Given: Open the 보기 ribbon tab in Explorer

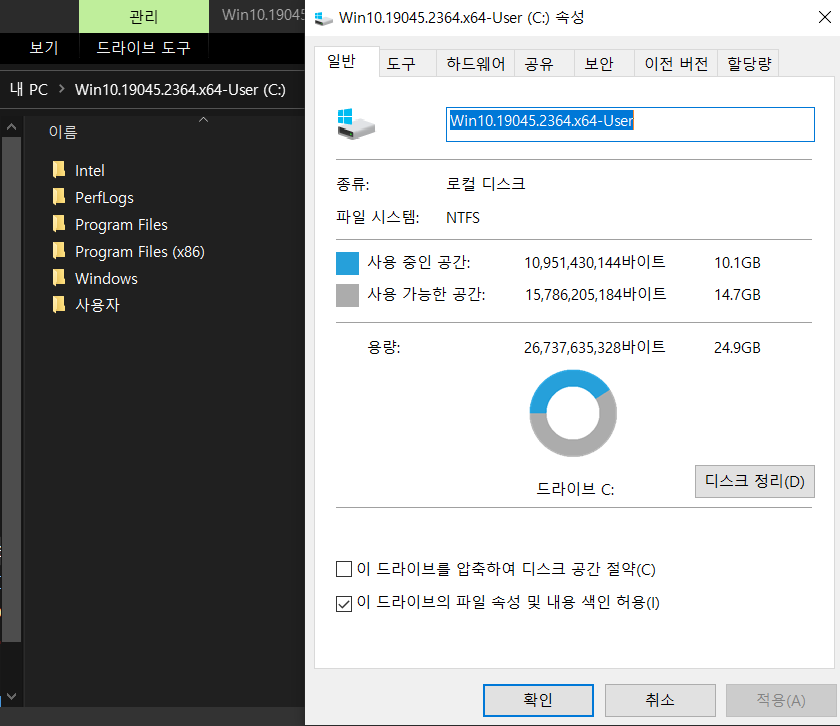Looking at the screenshot, I should pos(43,48).
